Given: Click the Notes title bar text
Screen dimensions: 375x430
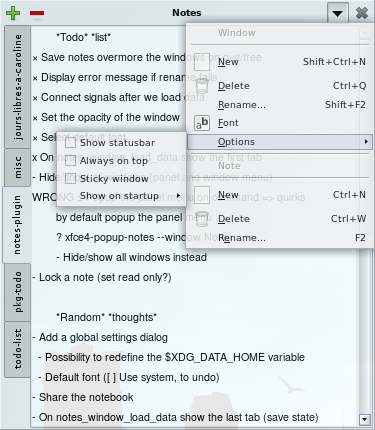Looking at the screenshot, I should [x=187, y=13].
